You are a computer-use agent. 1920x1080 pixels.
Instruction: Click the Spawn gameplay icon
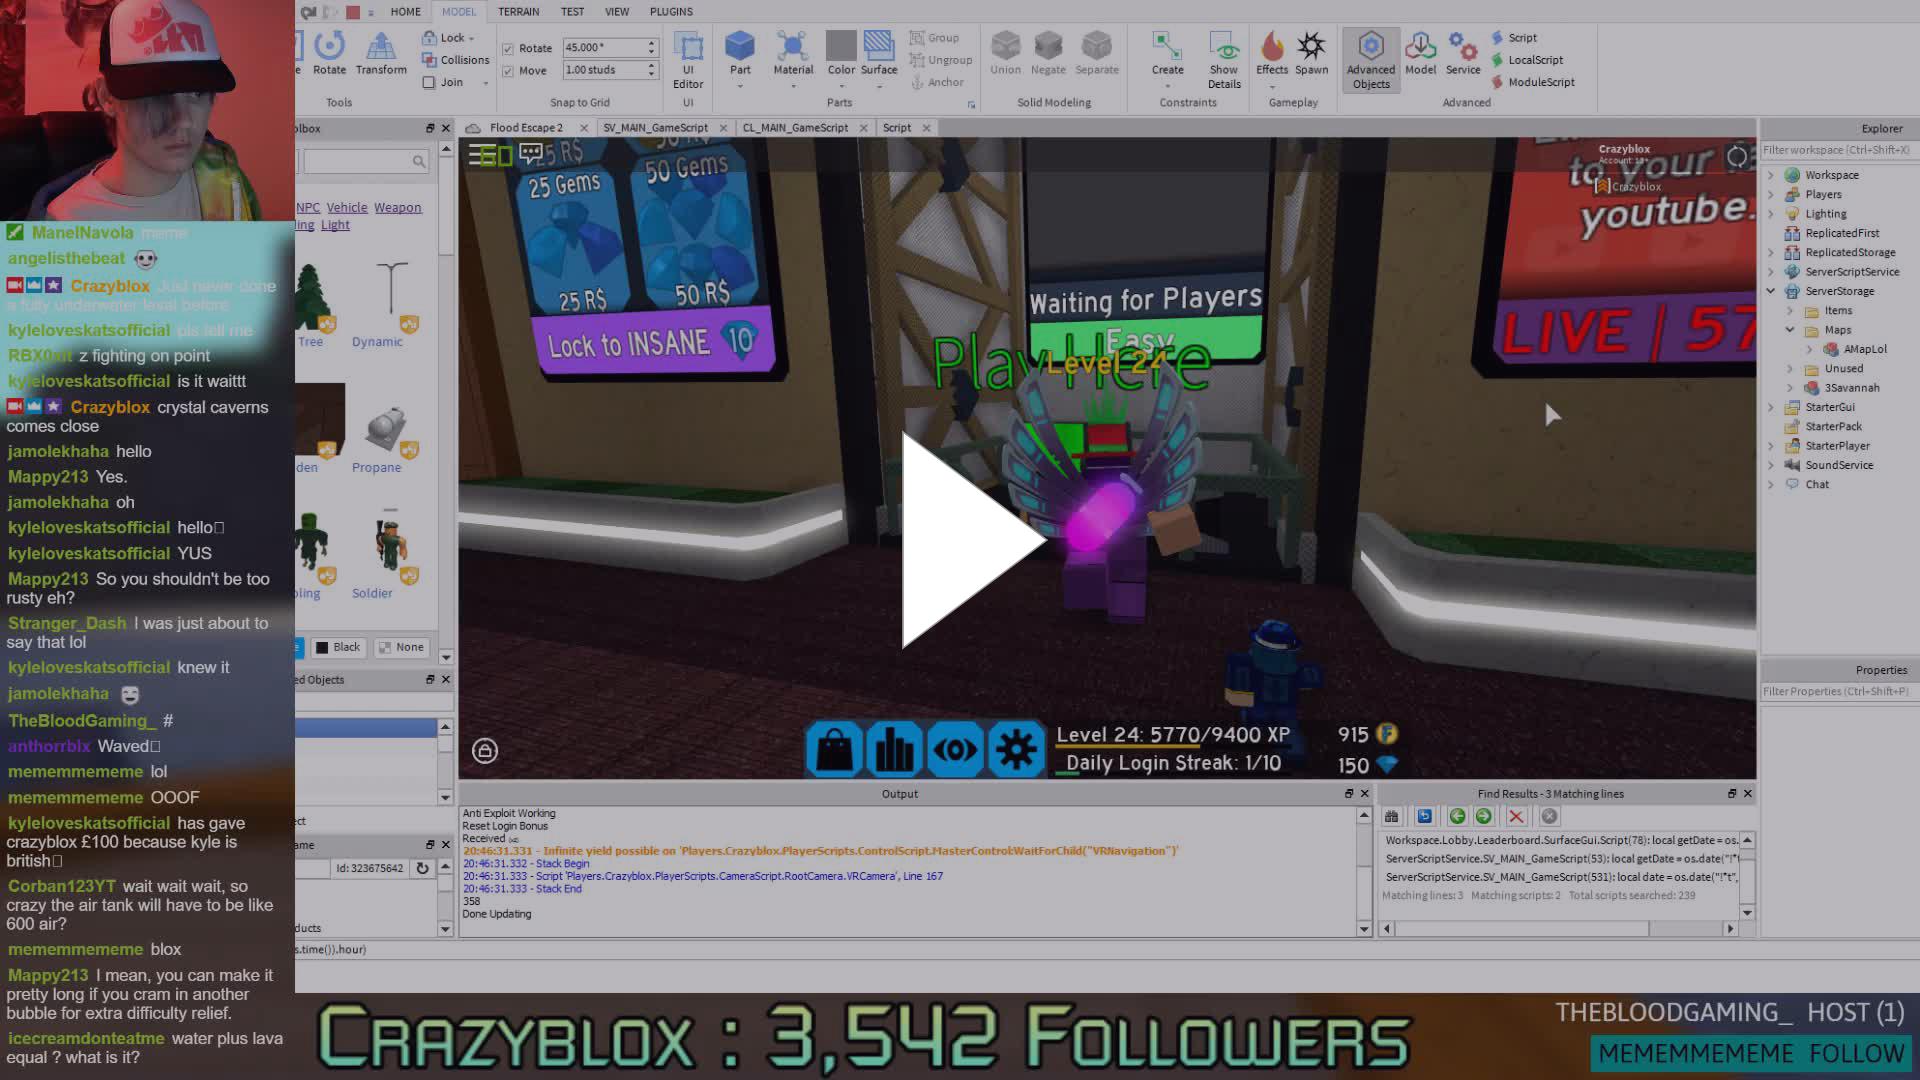(x=1311, y=55)
